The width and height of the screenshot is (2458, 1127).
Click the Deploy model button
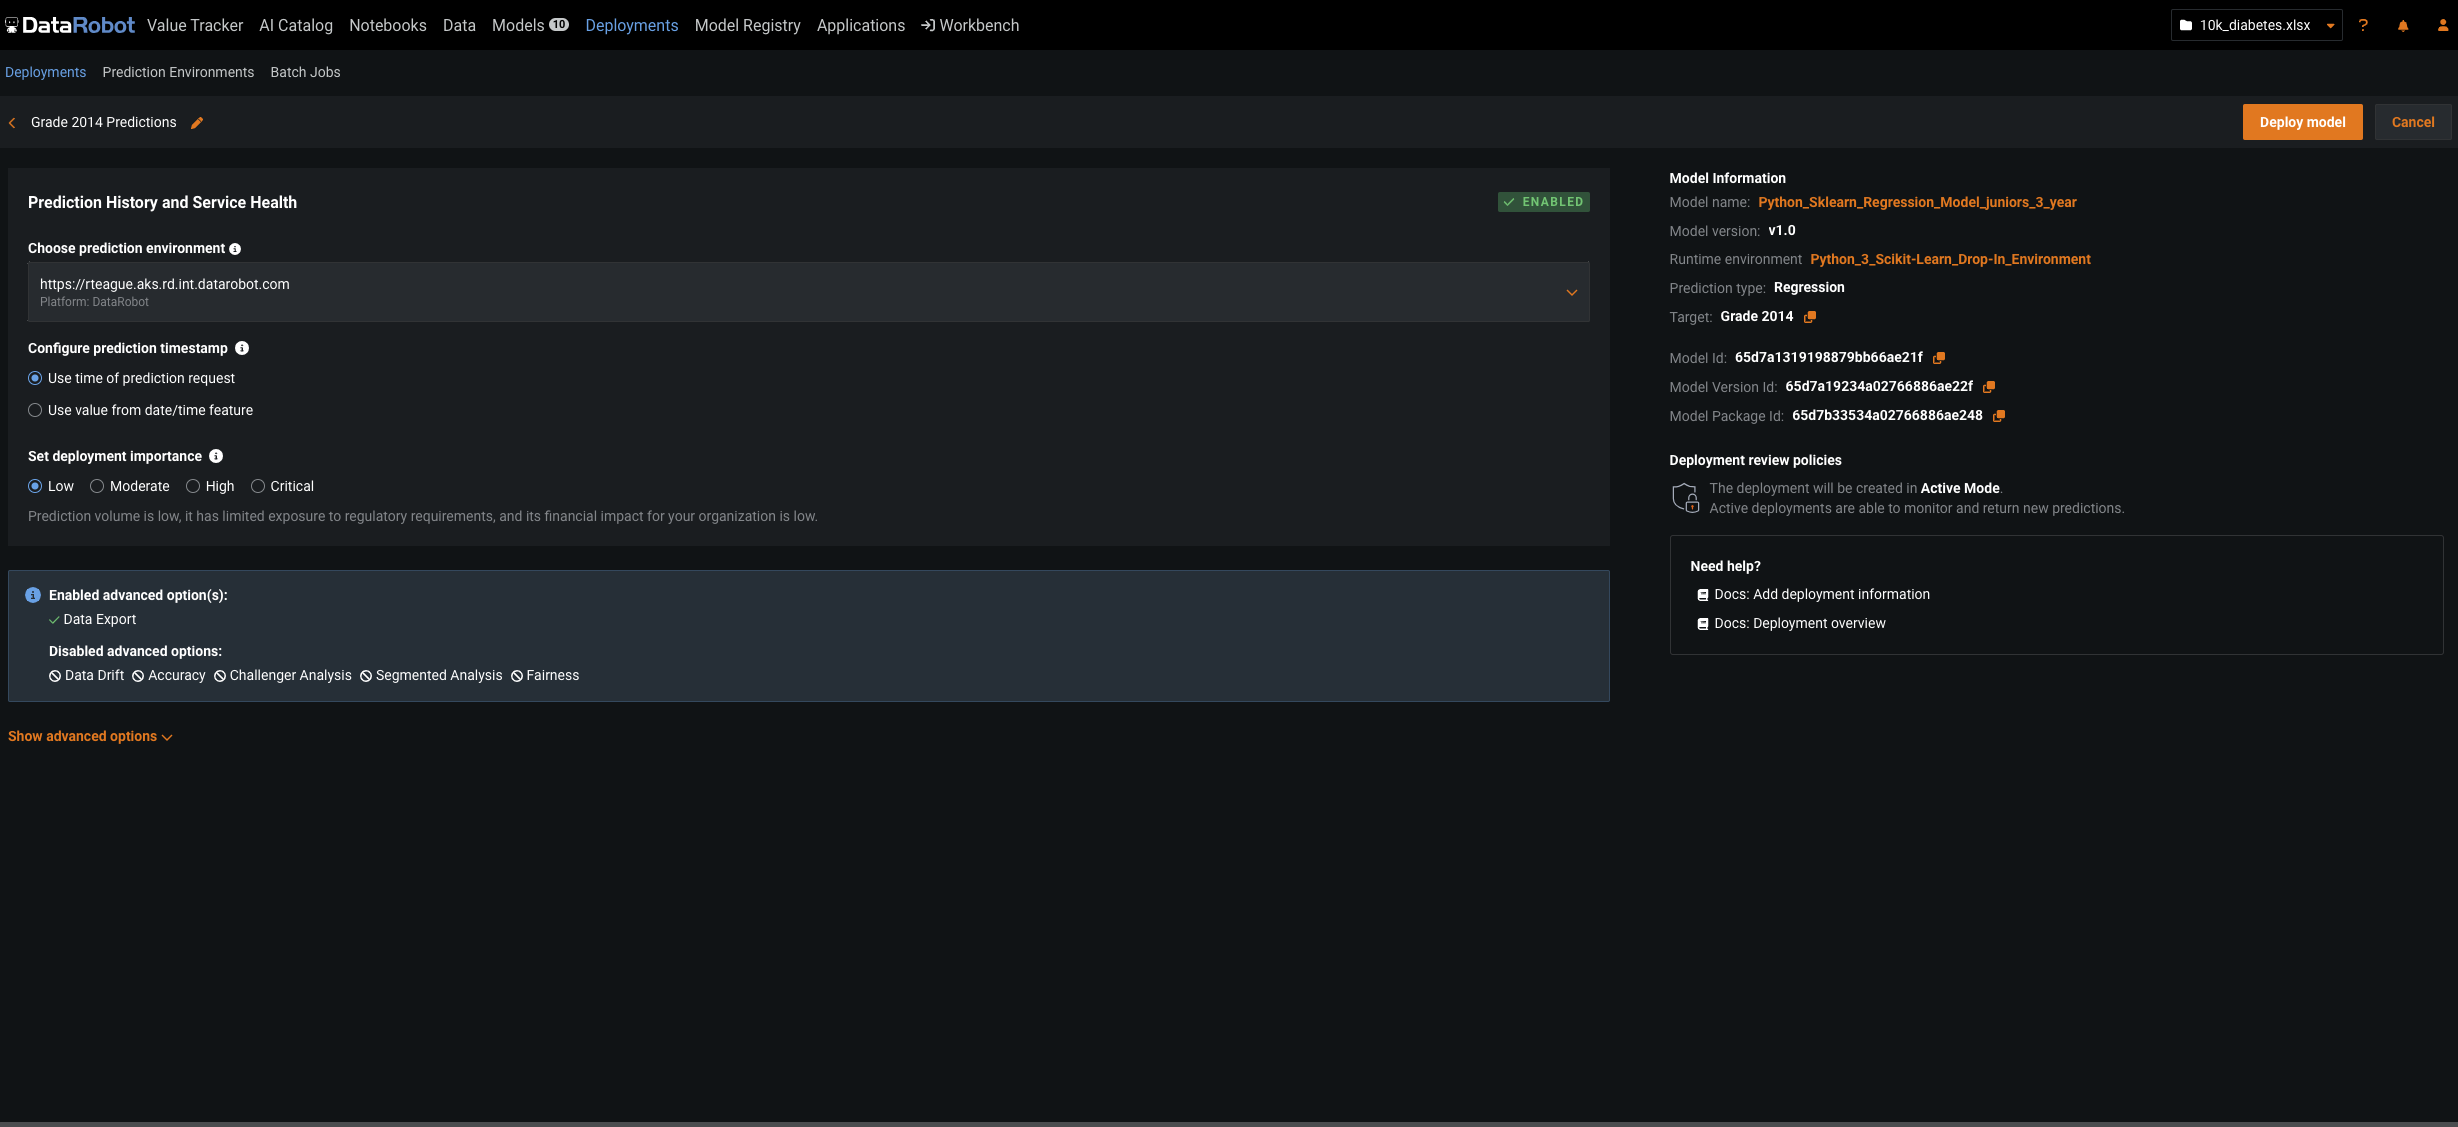[2302, 122]
